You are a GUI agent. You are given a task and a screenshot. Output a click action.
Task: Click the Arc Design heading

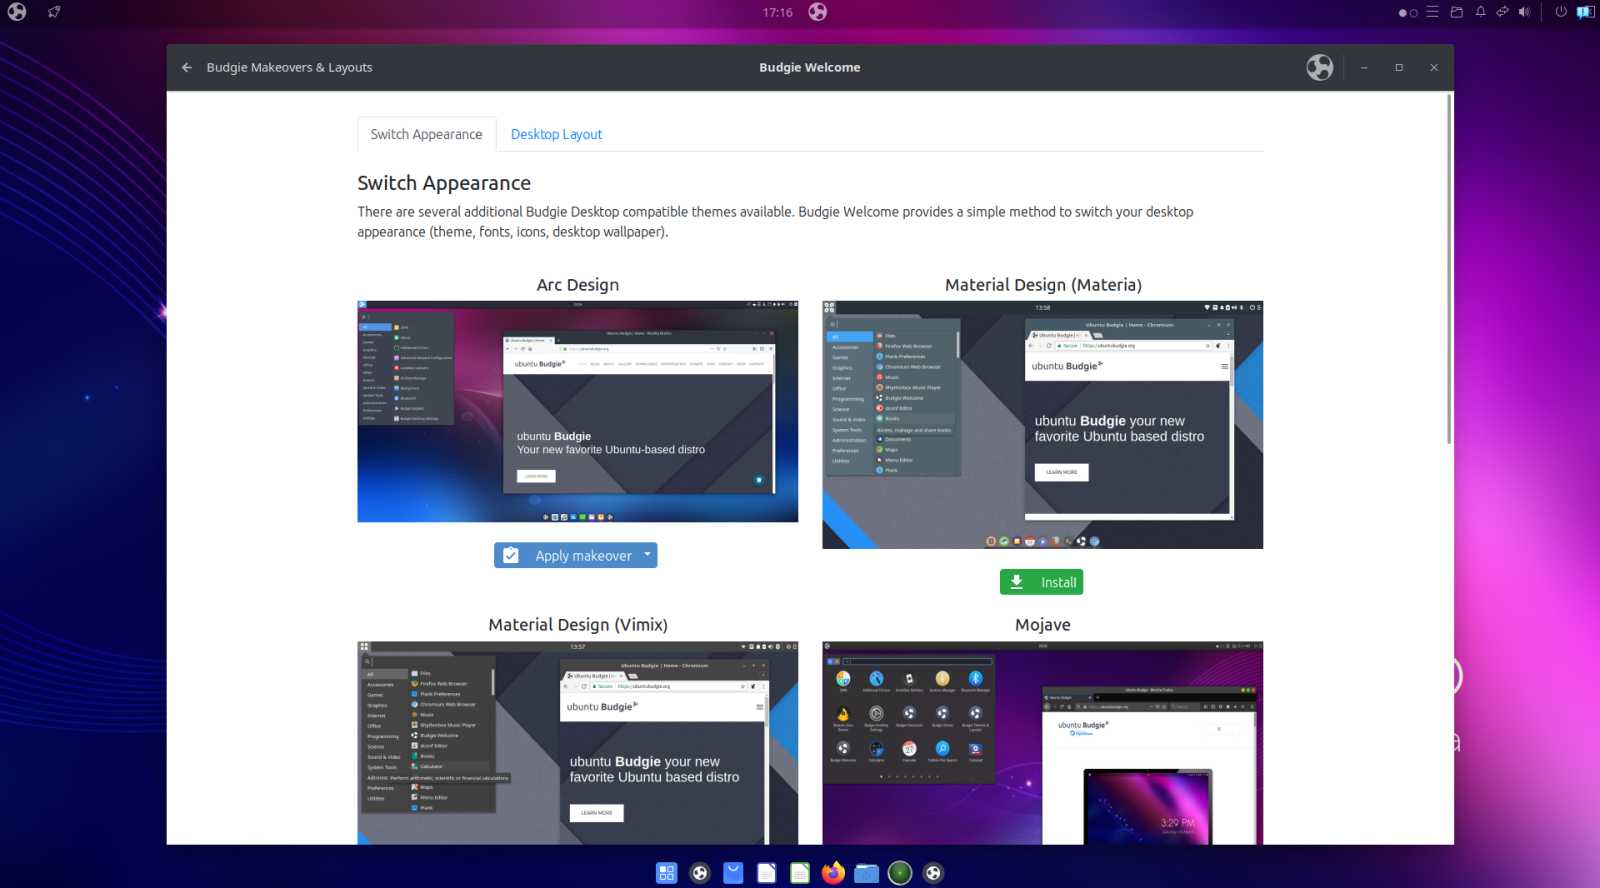577,284
